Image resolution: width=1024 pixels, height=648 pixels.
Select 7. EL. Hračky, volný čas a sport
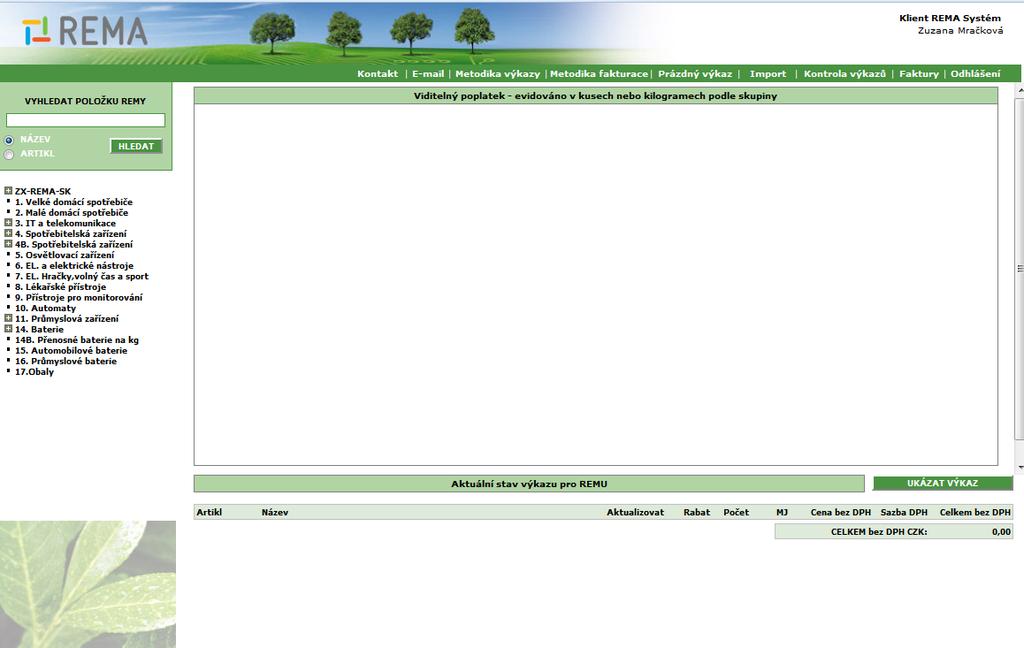click(82, 276)
